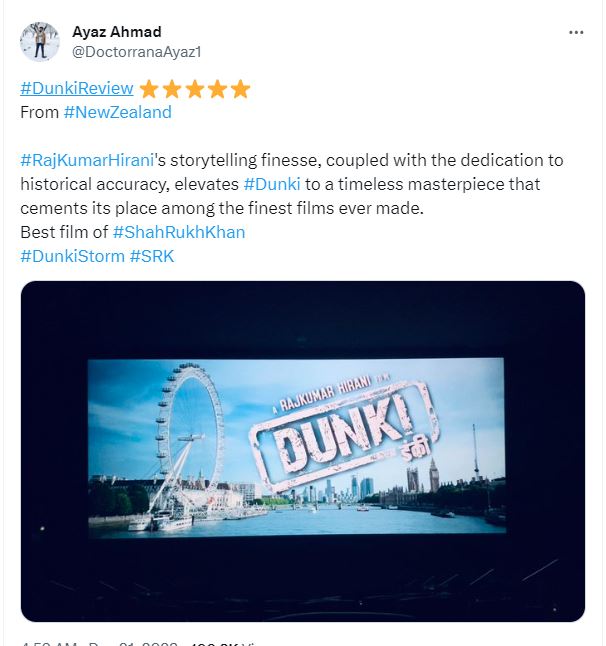The image size is (606, 646).
Task: Select the #ShahRukhKhan hashtag
Action: tap(179, 232)
